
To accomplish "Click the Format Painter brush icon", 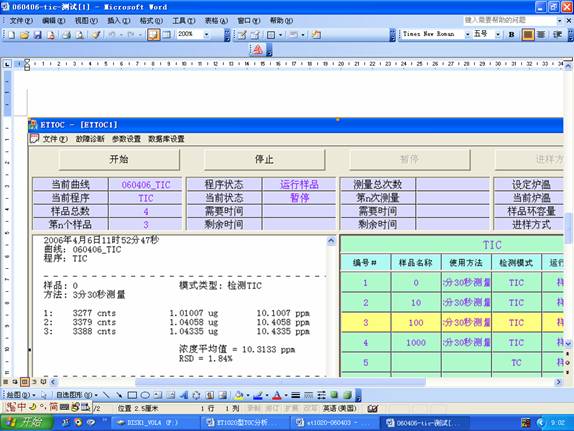I will 96,35.
